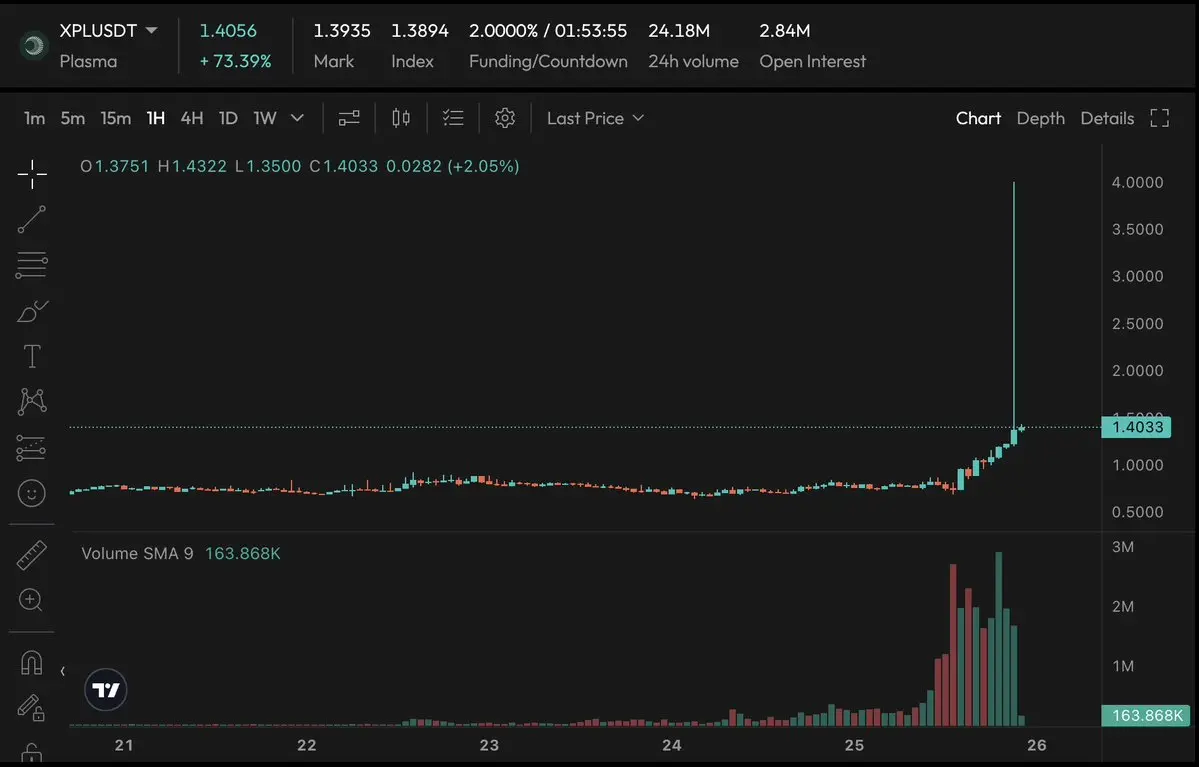Select the trend line drawing tool

(x=32, y=219)
